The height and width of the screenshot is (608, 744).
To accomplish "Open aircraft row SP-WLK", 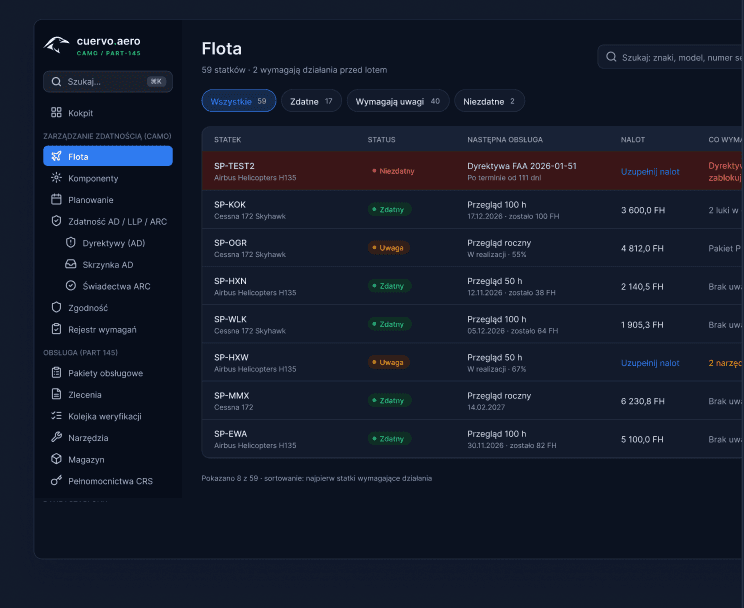I will [473, 324].
